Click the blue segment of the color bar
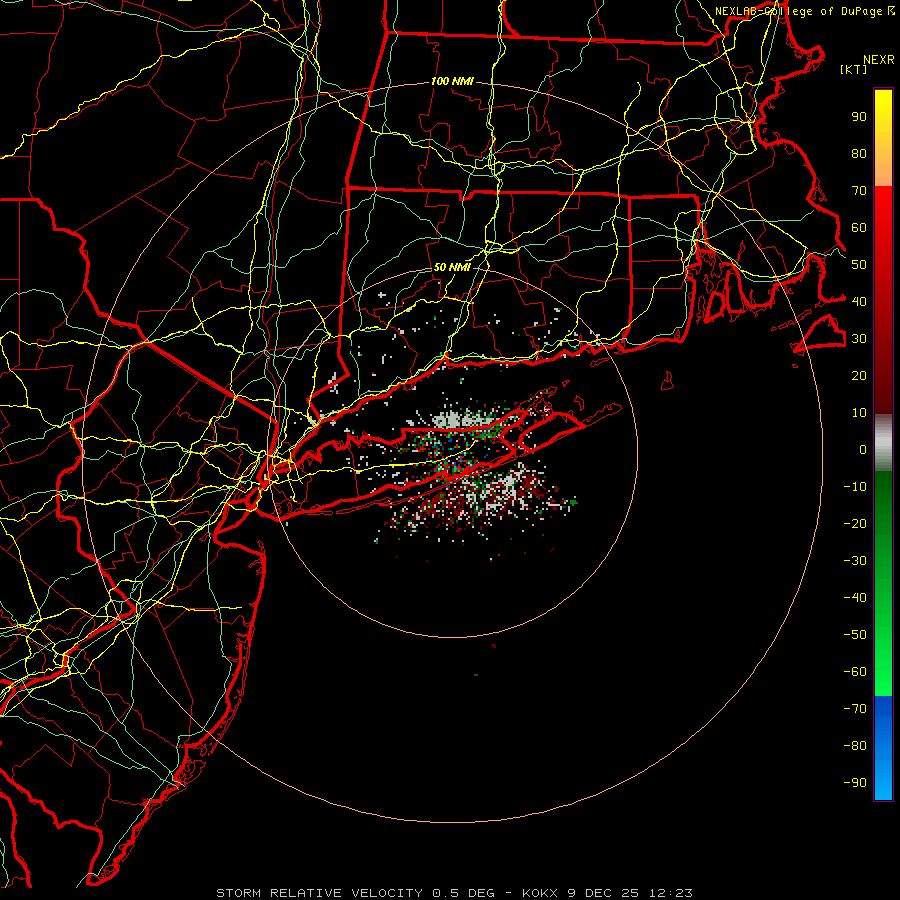The image size is (900, 900). click(x=883, y=746)
